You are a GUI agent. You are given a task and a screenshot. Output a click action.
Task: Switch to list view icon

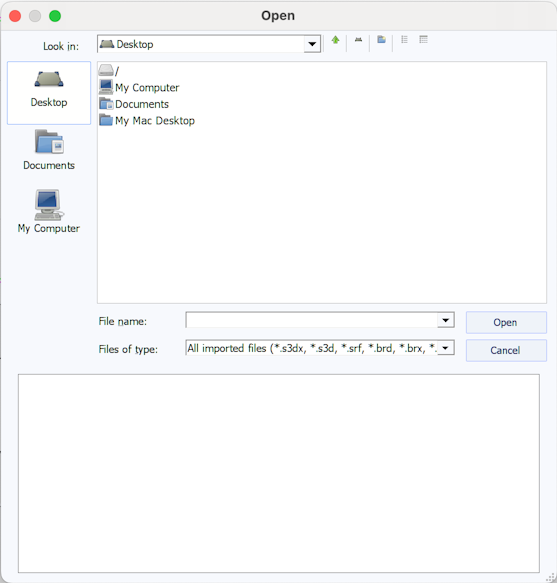(x=404, y=39)
